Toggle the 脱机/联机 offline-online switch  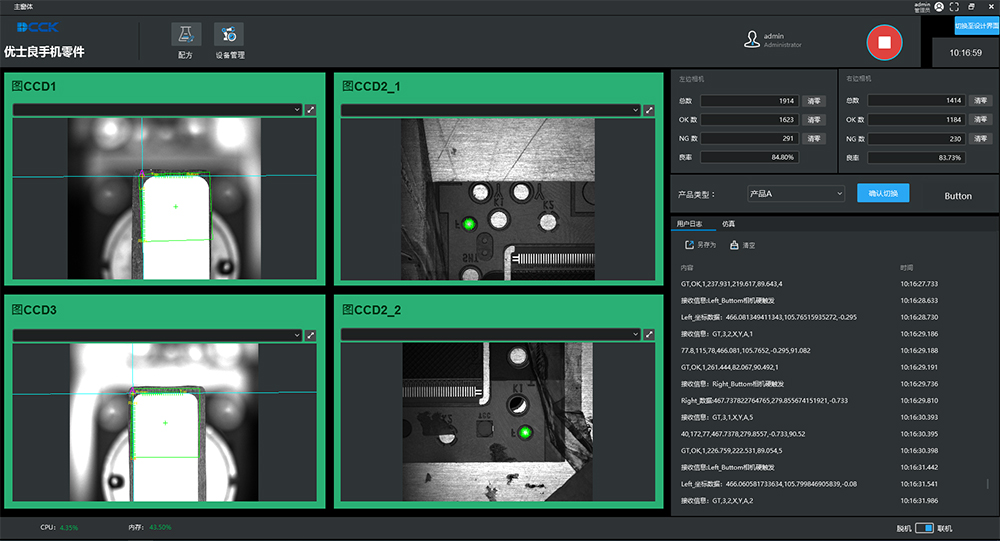tap(925, 528)
